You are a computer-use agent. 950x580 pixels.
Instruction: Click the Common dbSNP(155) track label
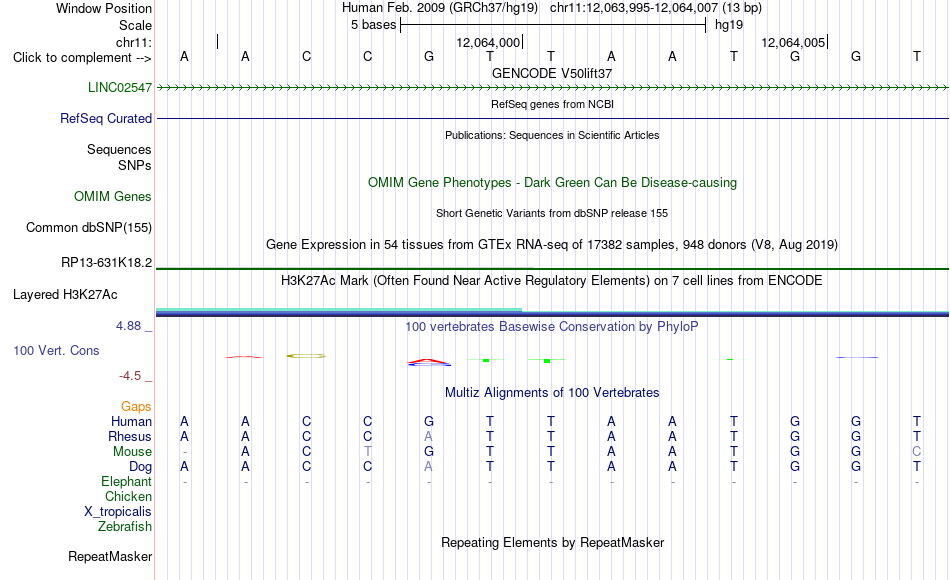coord(89,227)
